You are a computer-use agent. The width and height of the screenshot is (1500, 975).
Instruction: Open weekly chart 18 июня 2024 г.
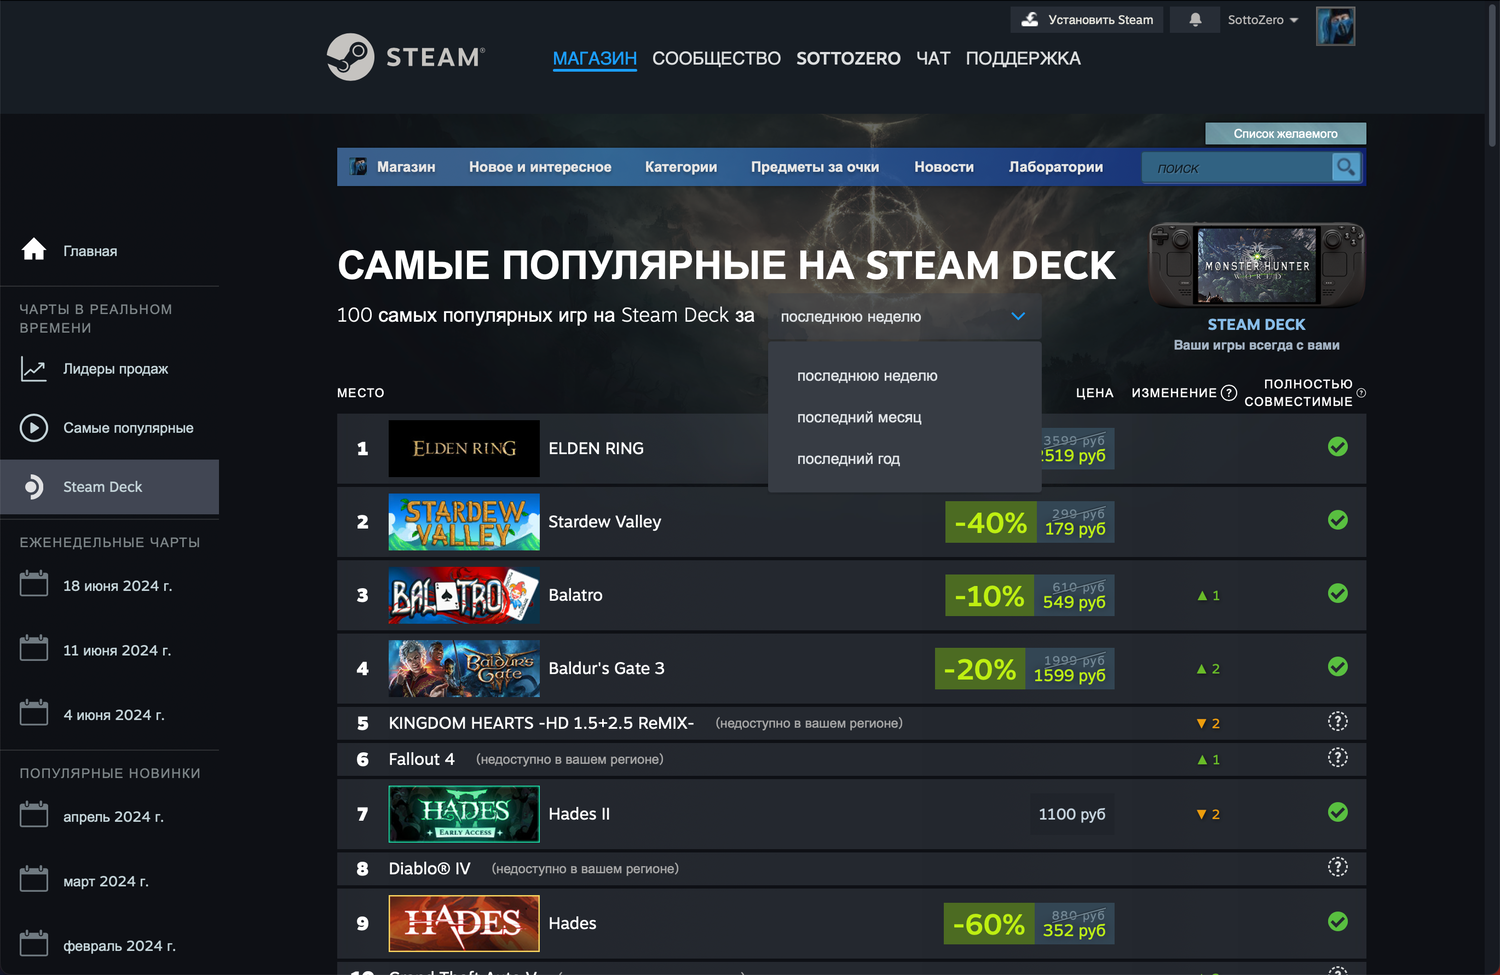pyautogui.click(x=118, y=586)
